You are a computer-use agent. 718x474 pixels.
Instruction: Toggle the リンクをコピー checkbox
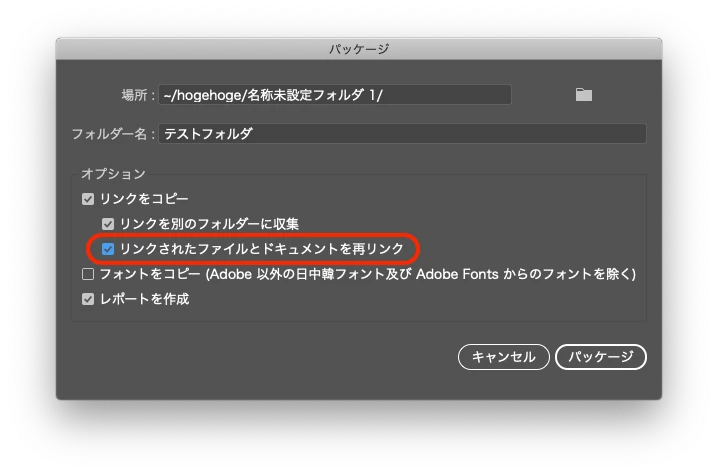tap(88, 199)
